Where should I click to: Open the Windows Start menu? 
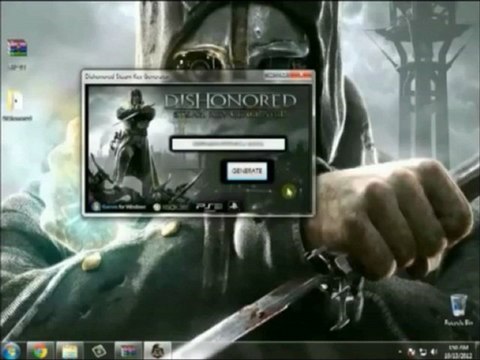tap(10, 351)
